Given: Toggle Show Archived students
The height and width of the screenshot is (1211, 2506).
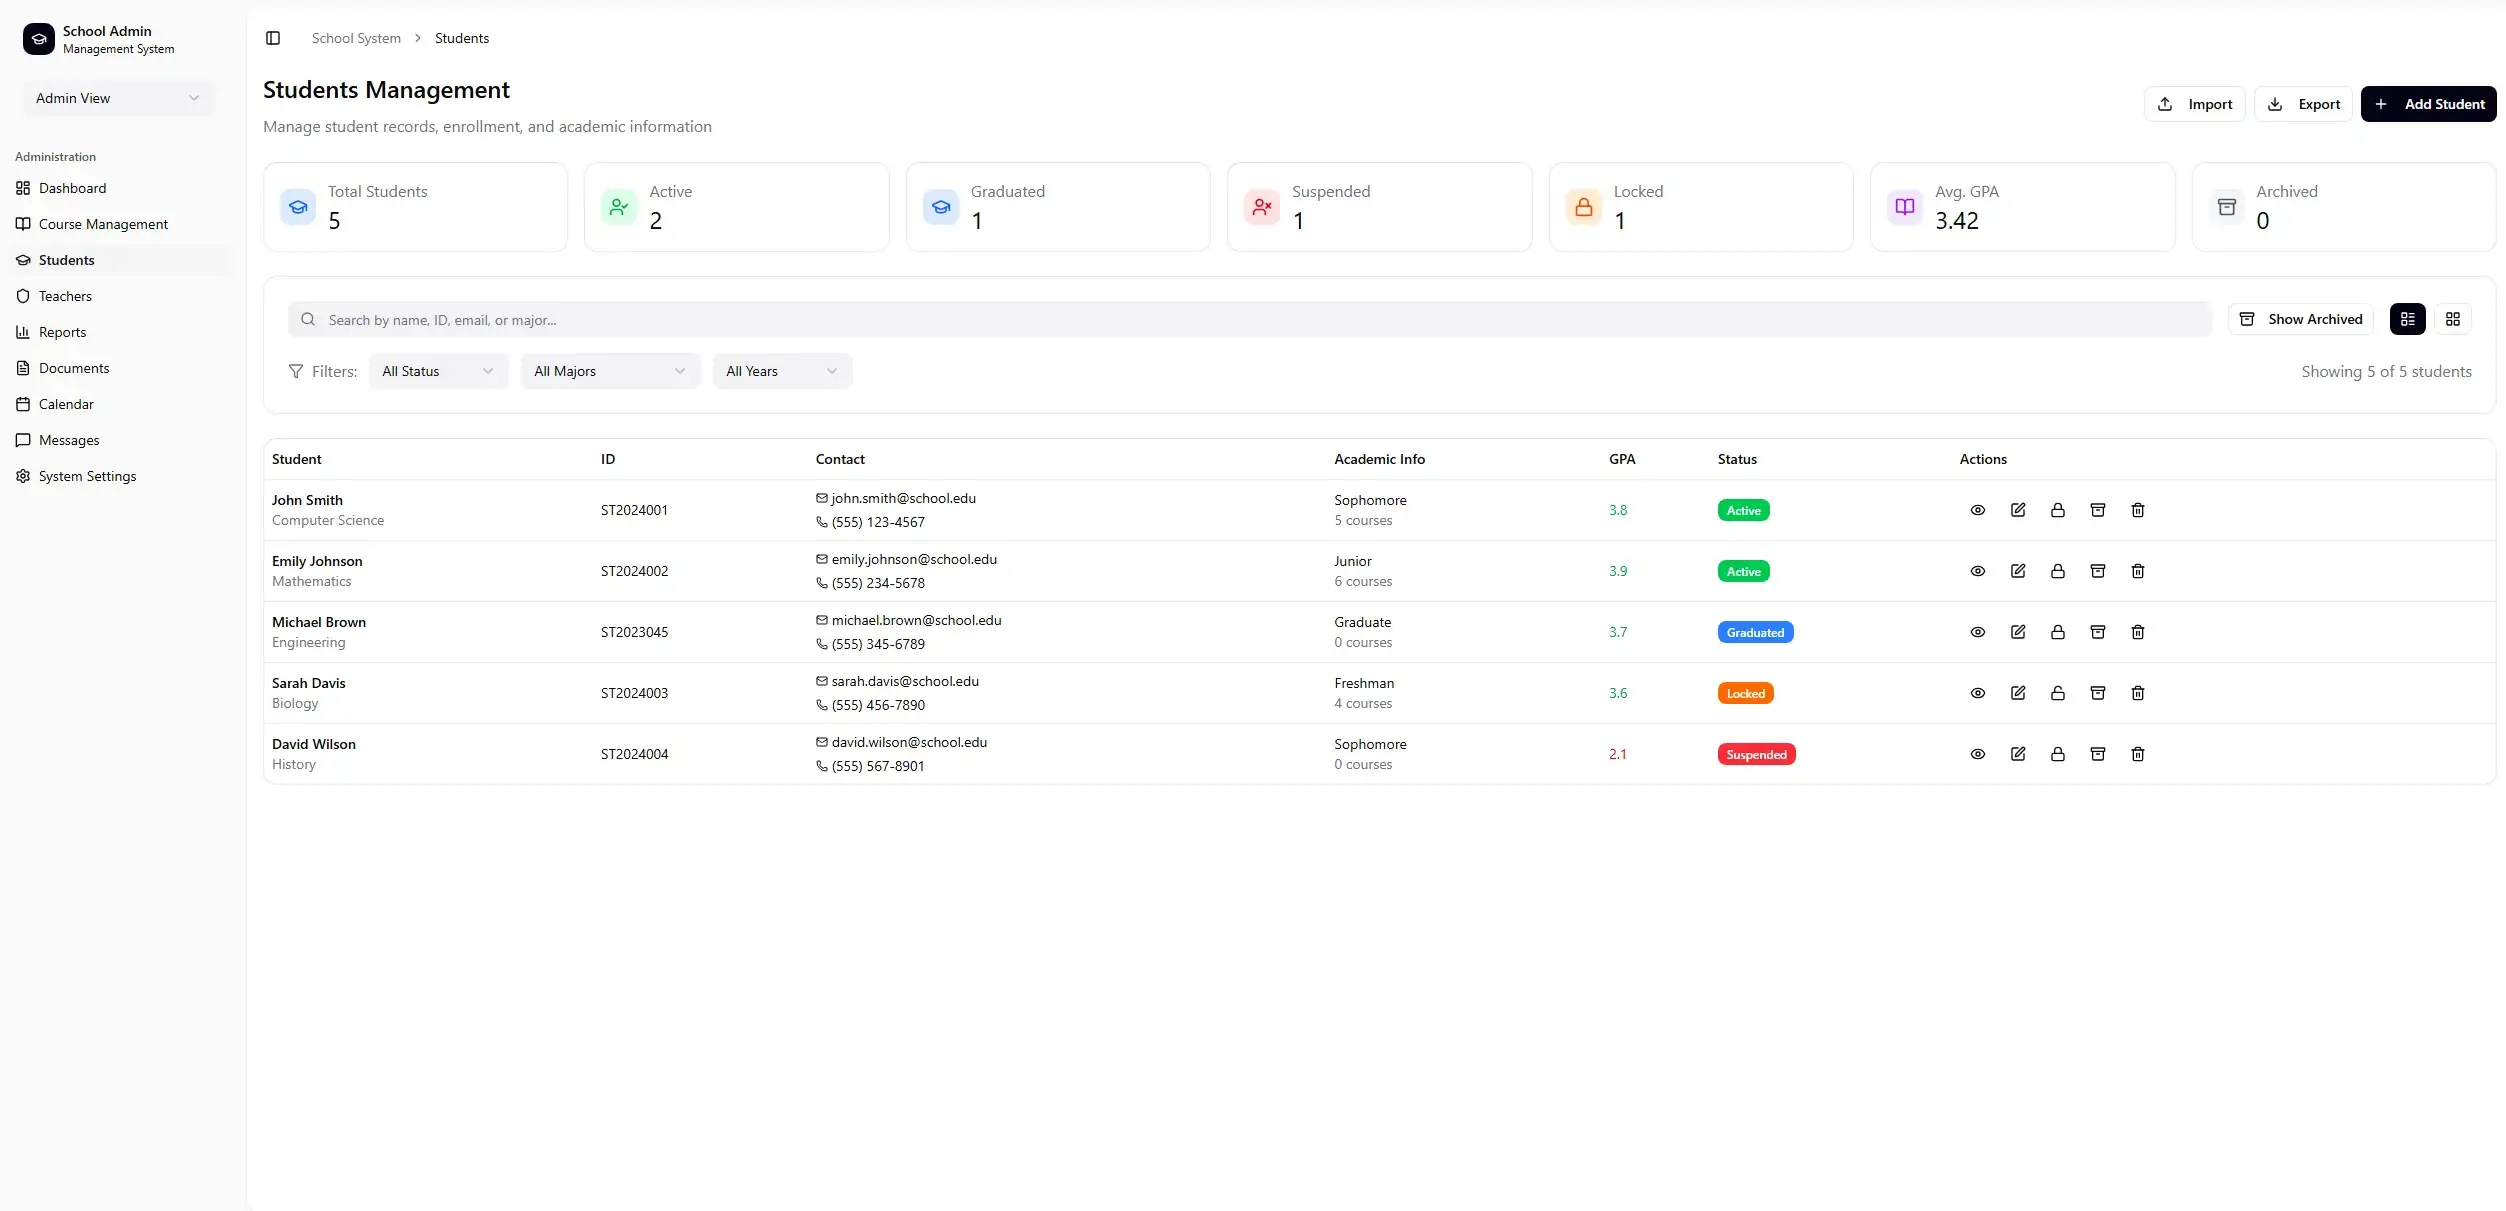Looking at the screenshot, I should (x=2300, y=319).
